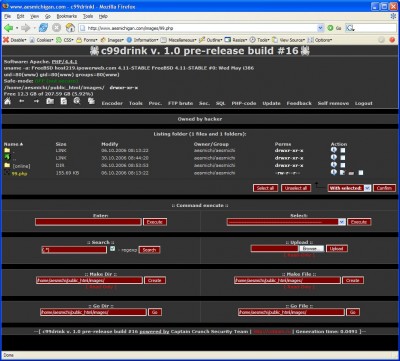Click the Confirm button
This screenshot has width=400, height=361.
(x=384, y=188)
